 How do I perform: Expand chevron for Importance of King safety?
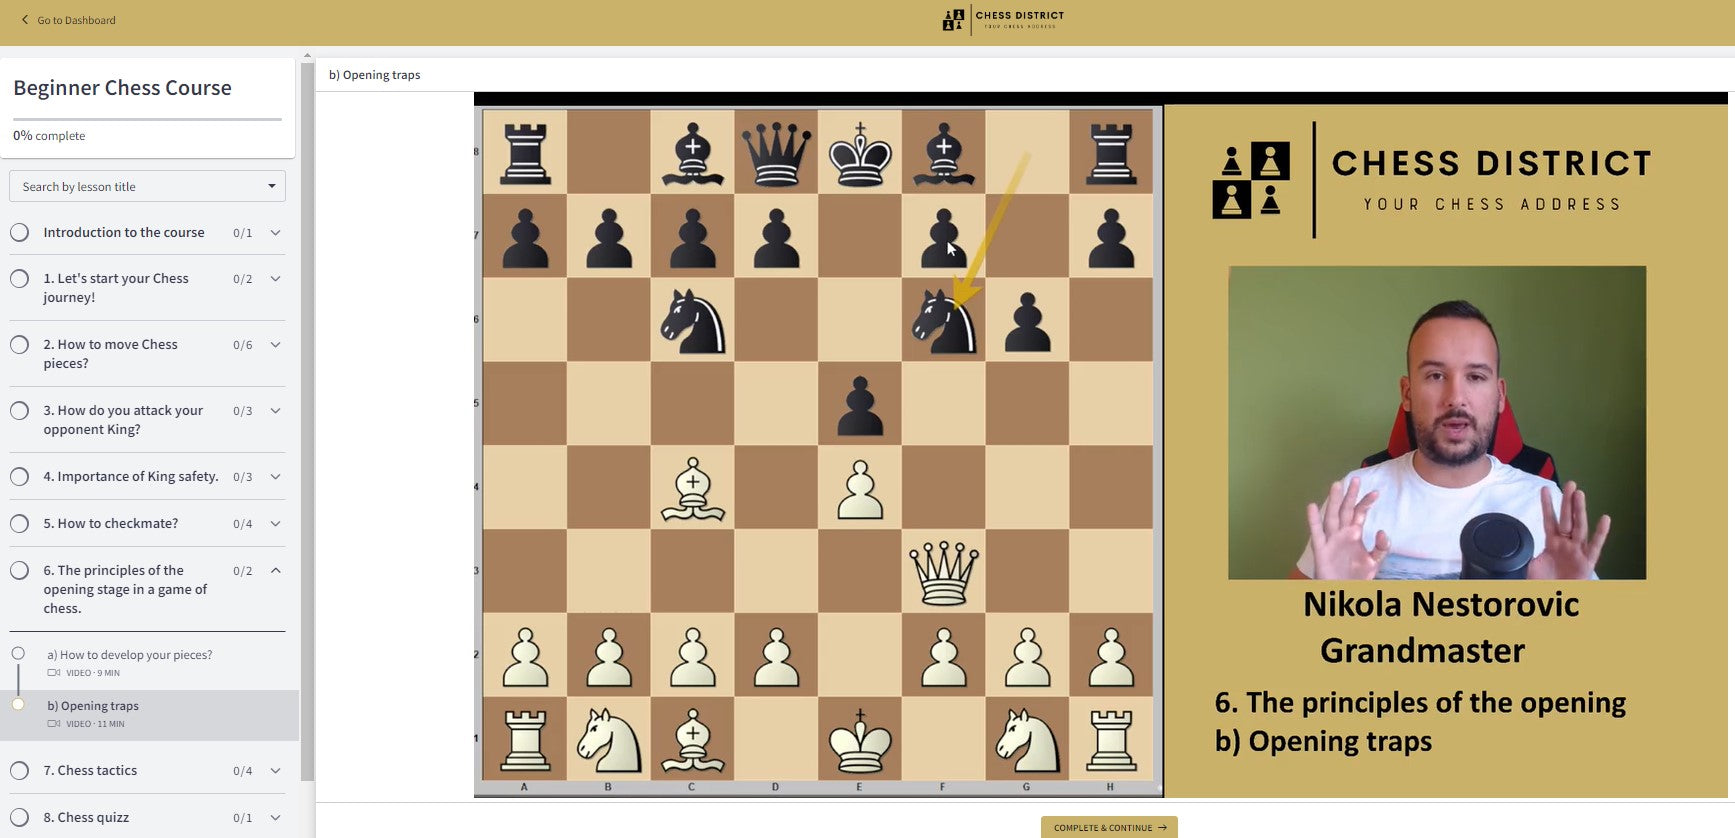[x=275, y=476]
